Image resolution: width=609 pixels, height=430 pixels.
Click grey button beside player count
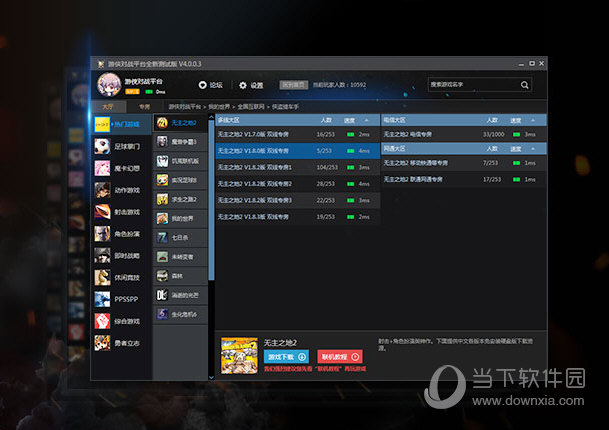click(294, 85)
